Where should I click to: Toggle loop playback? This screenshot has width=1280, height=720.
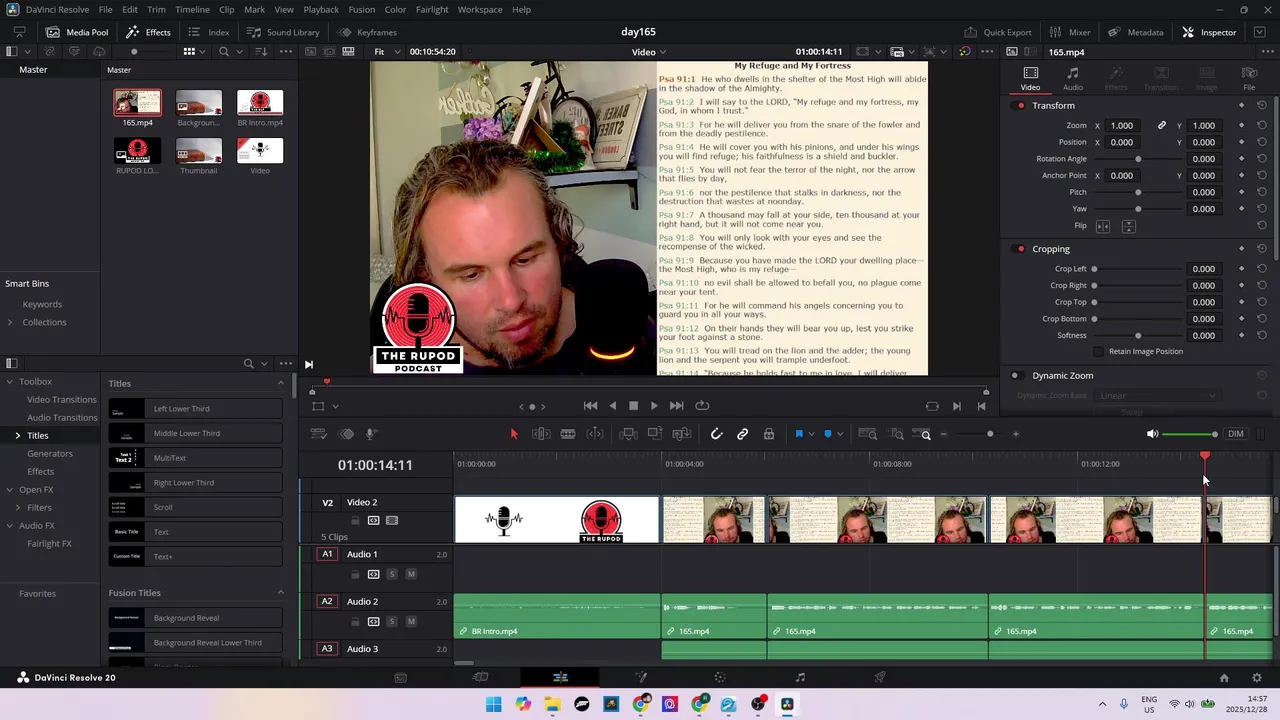702,406
